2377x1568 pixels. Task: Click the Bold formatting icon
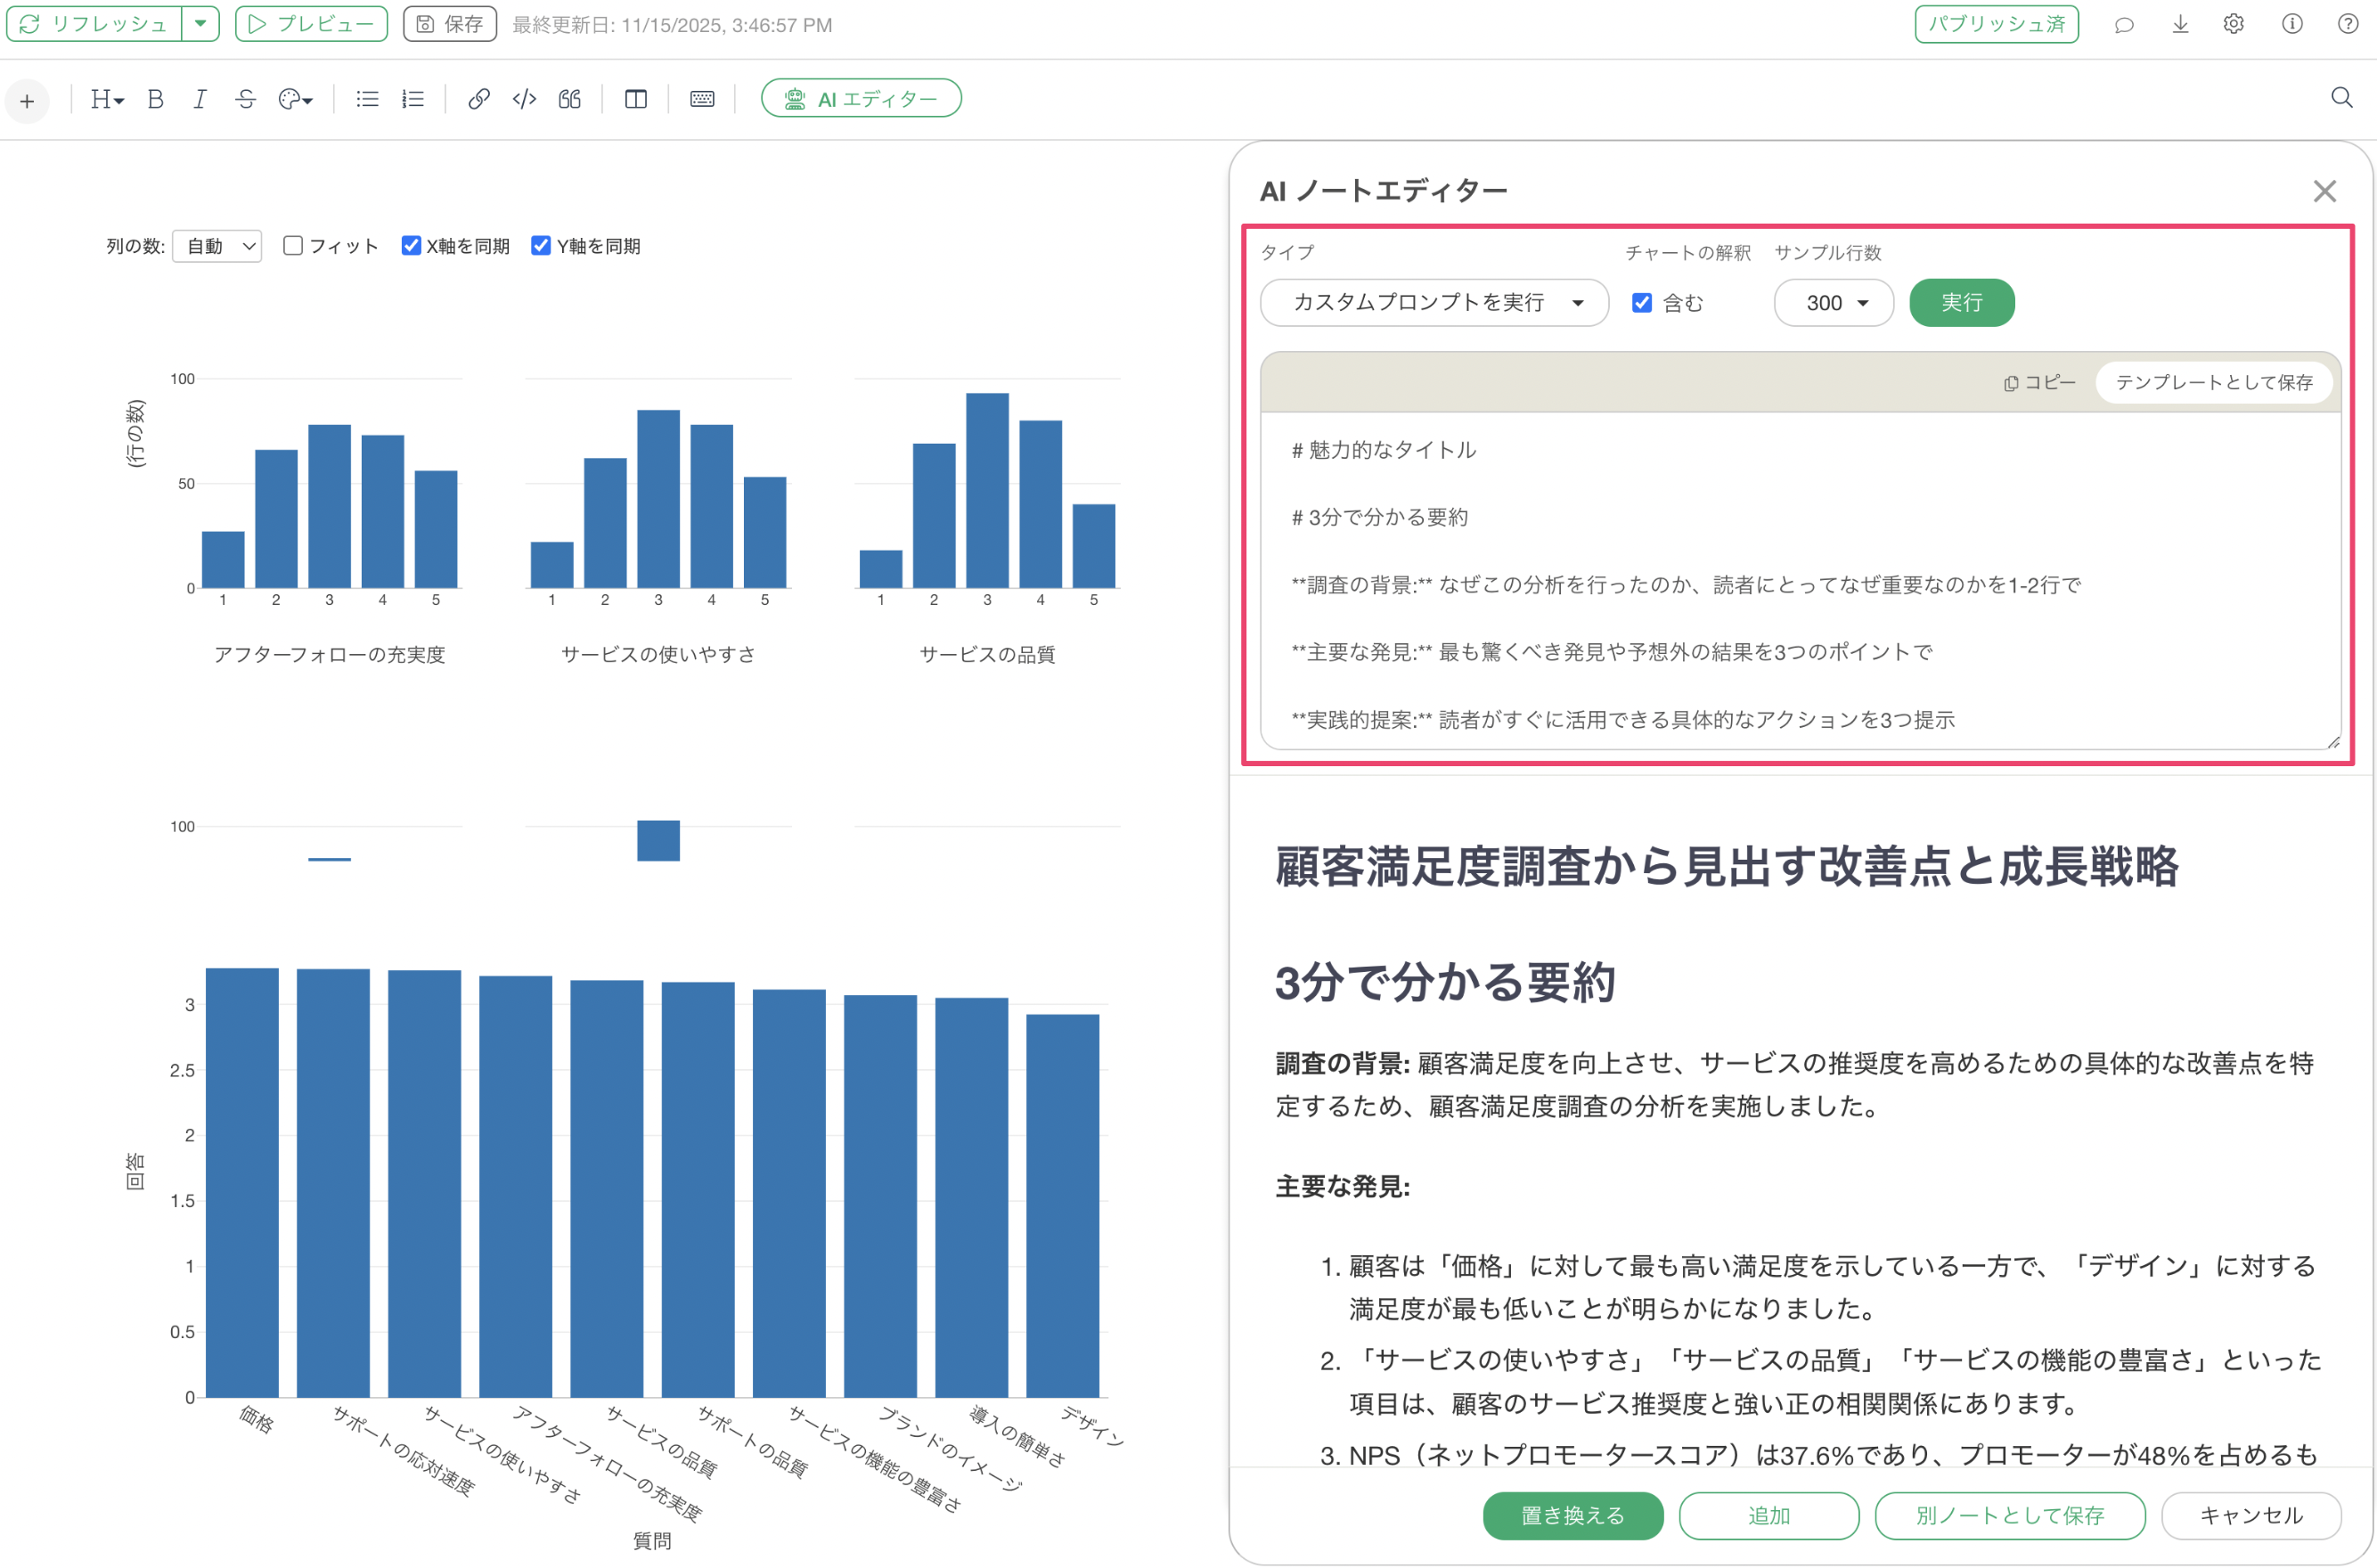[155, 99]
